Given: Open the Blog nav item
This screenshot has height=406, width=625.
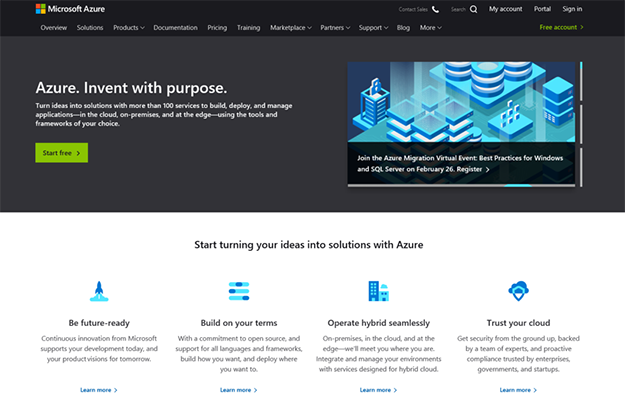Looking at the screenshot, I should coord(403,27).
